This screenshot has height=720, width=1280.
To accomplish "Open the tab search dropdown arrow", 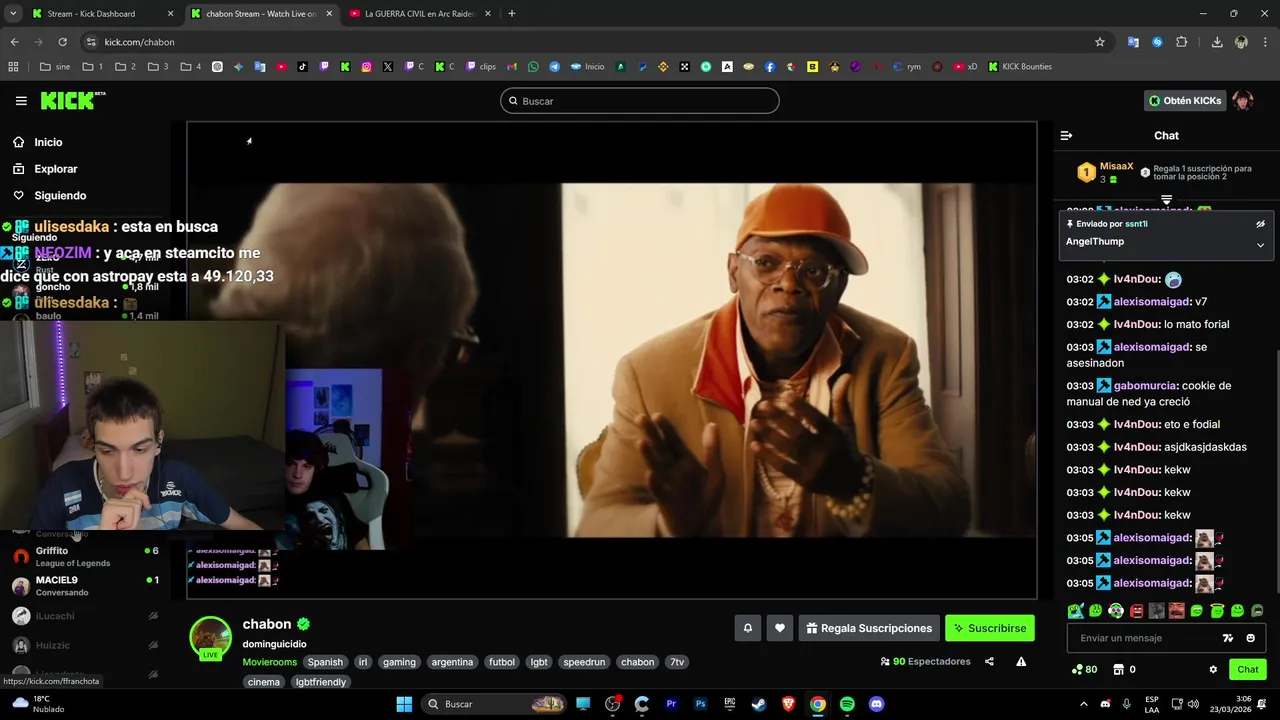I will pyautogui.click(x=13, y=14).
